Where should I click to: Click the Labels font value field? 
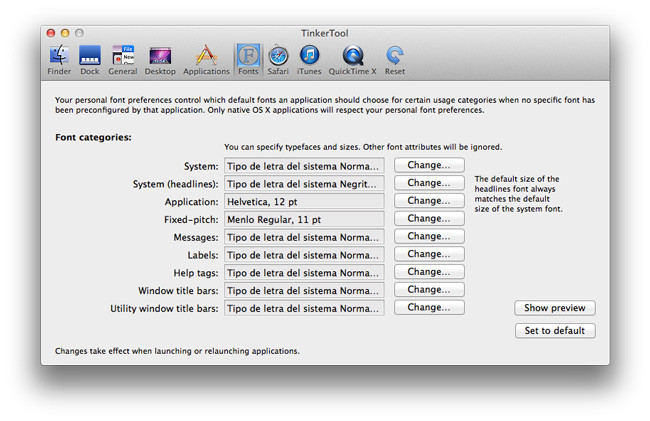(304, 255)
